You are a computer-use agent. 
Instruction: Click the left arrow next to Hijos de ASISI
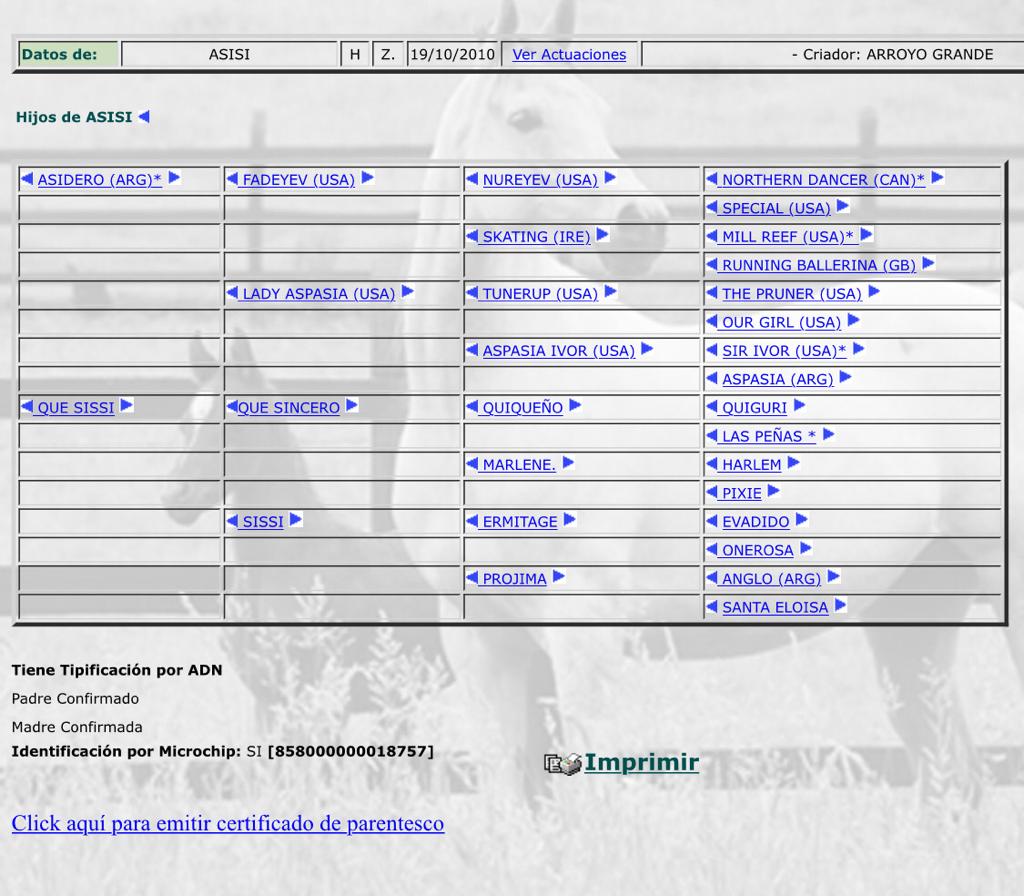point(143,117)
